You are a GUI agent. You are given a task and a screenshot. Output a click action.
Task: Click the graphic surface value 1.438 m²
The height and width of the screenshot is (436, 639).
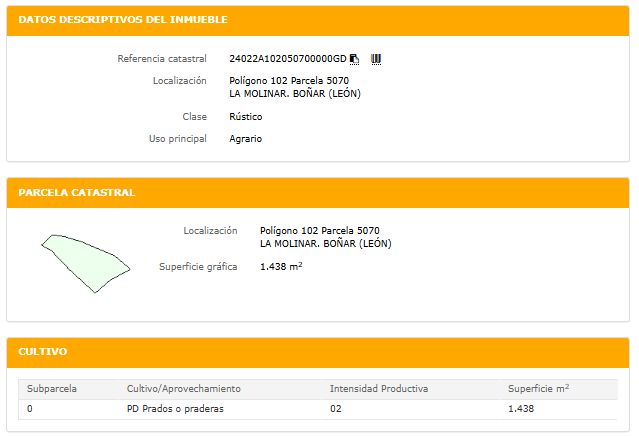coord(281,267)
